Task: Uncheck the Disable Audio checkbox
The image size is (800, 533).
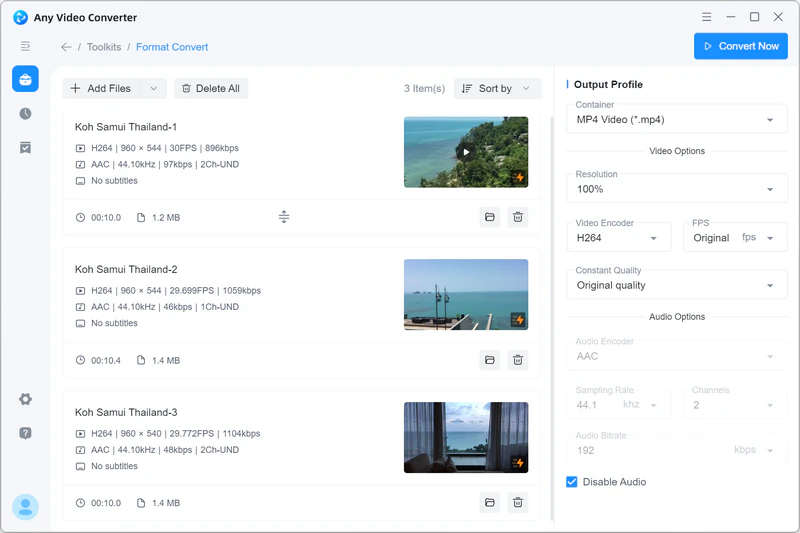Action: pyautogui.click(x=572, y=482)
